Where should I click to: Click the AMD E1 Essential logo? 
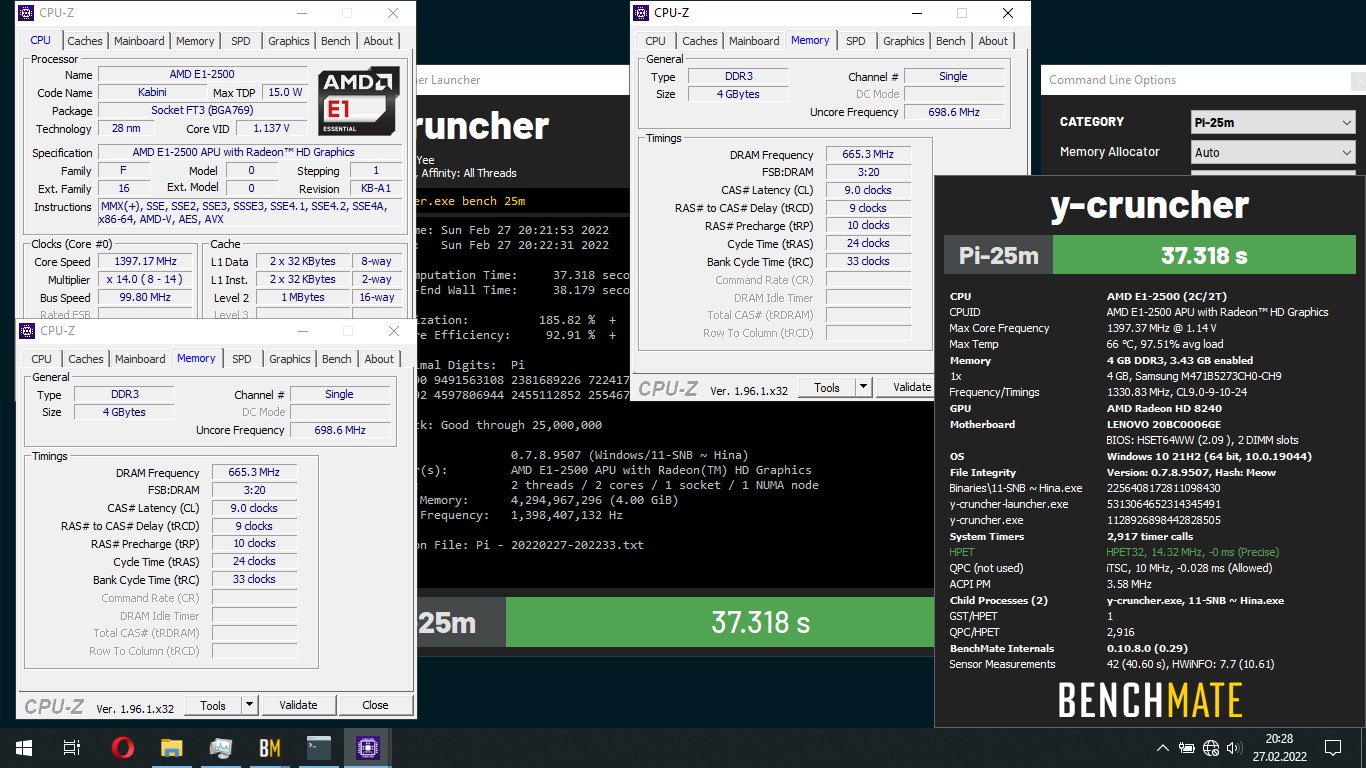(359, 101)
